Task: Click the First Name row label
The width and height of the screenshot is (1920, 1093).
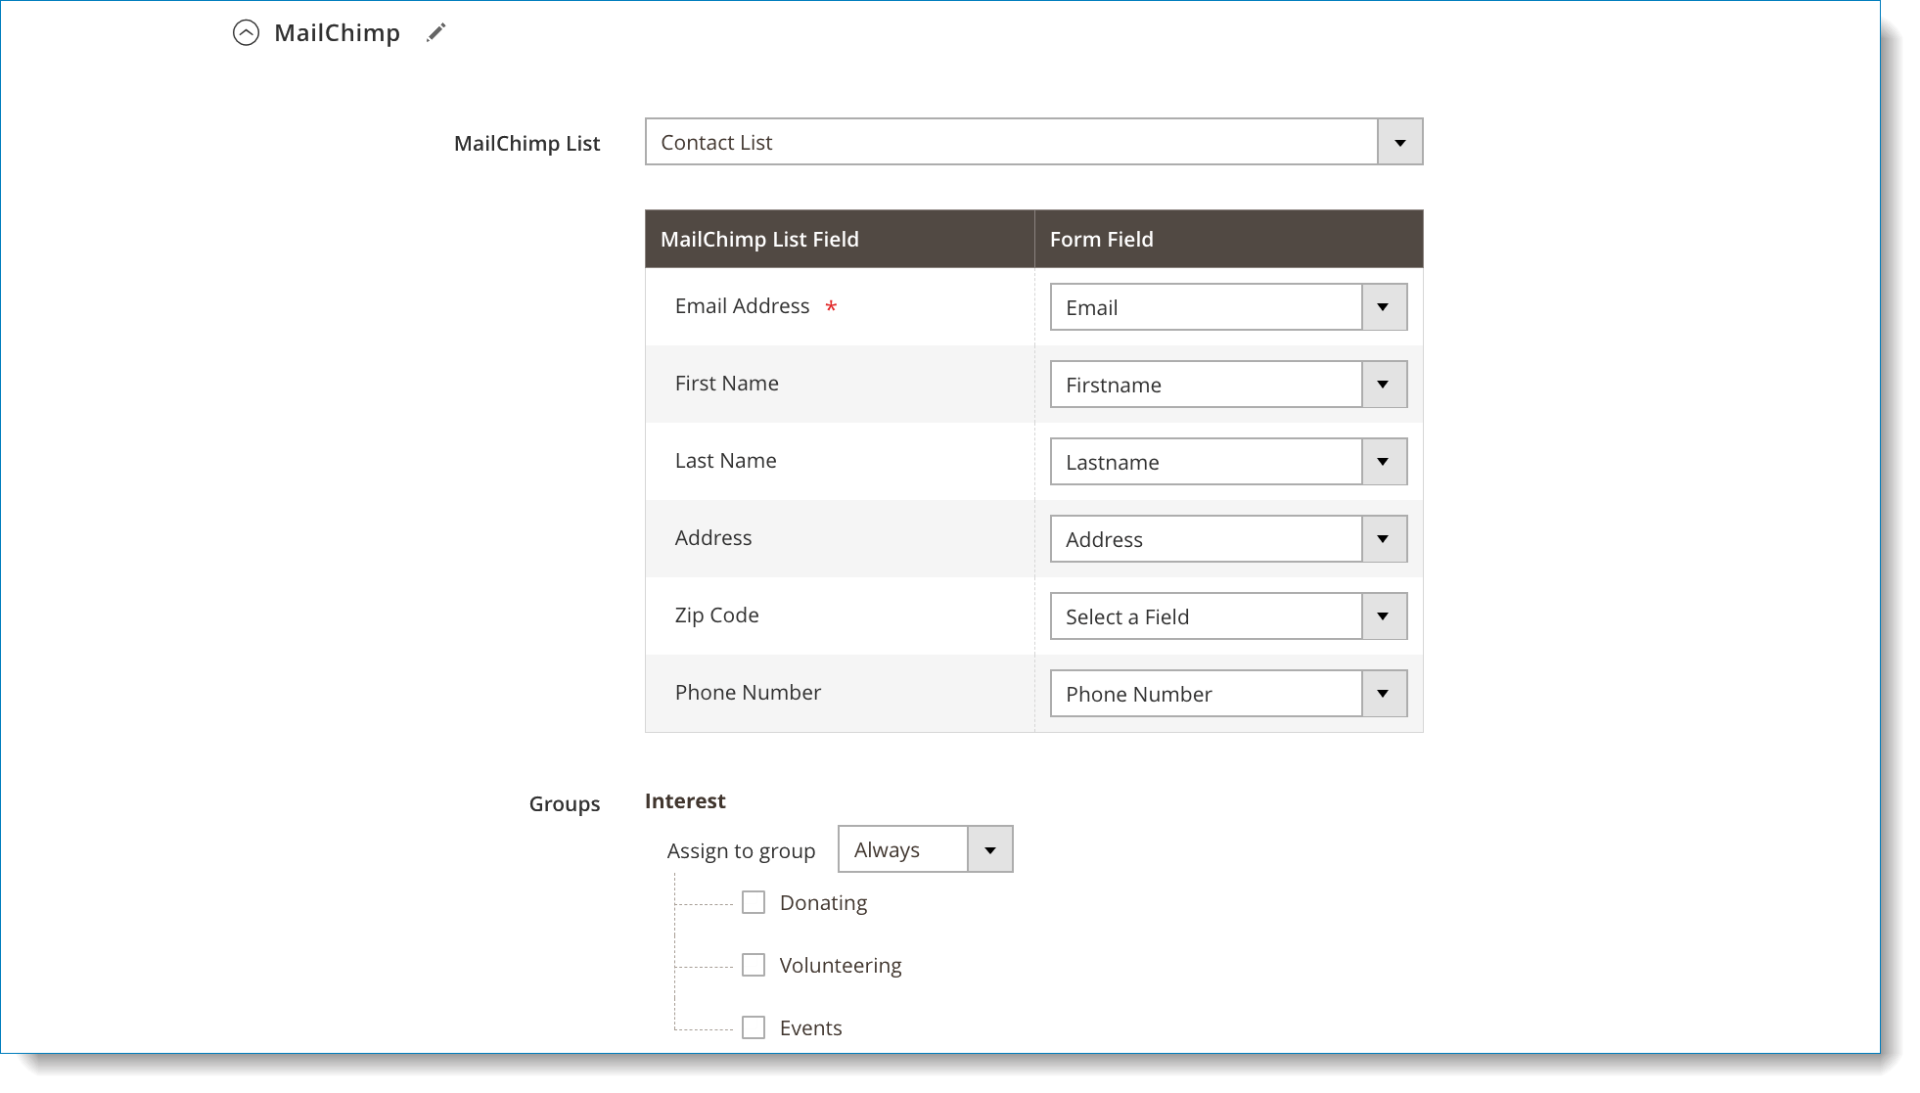Action: pos(726,383)
